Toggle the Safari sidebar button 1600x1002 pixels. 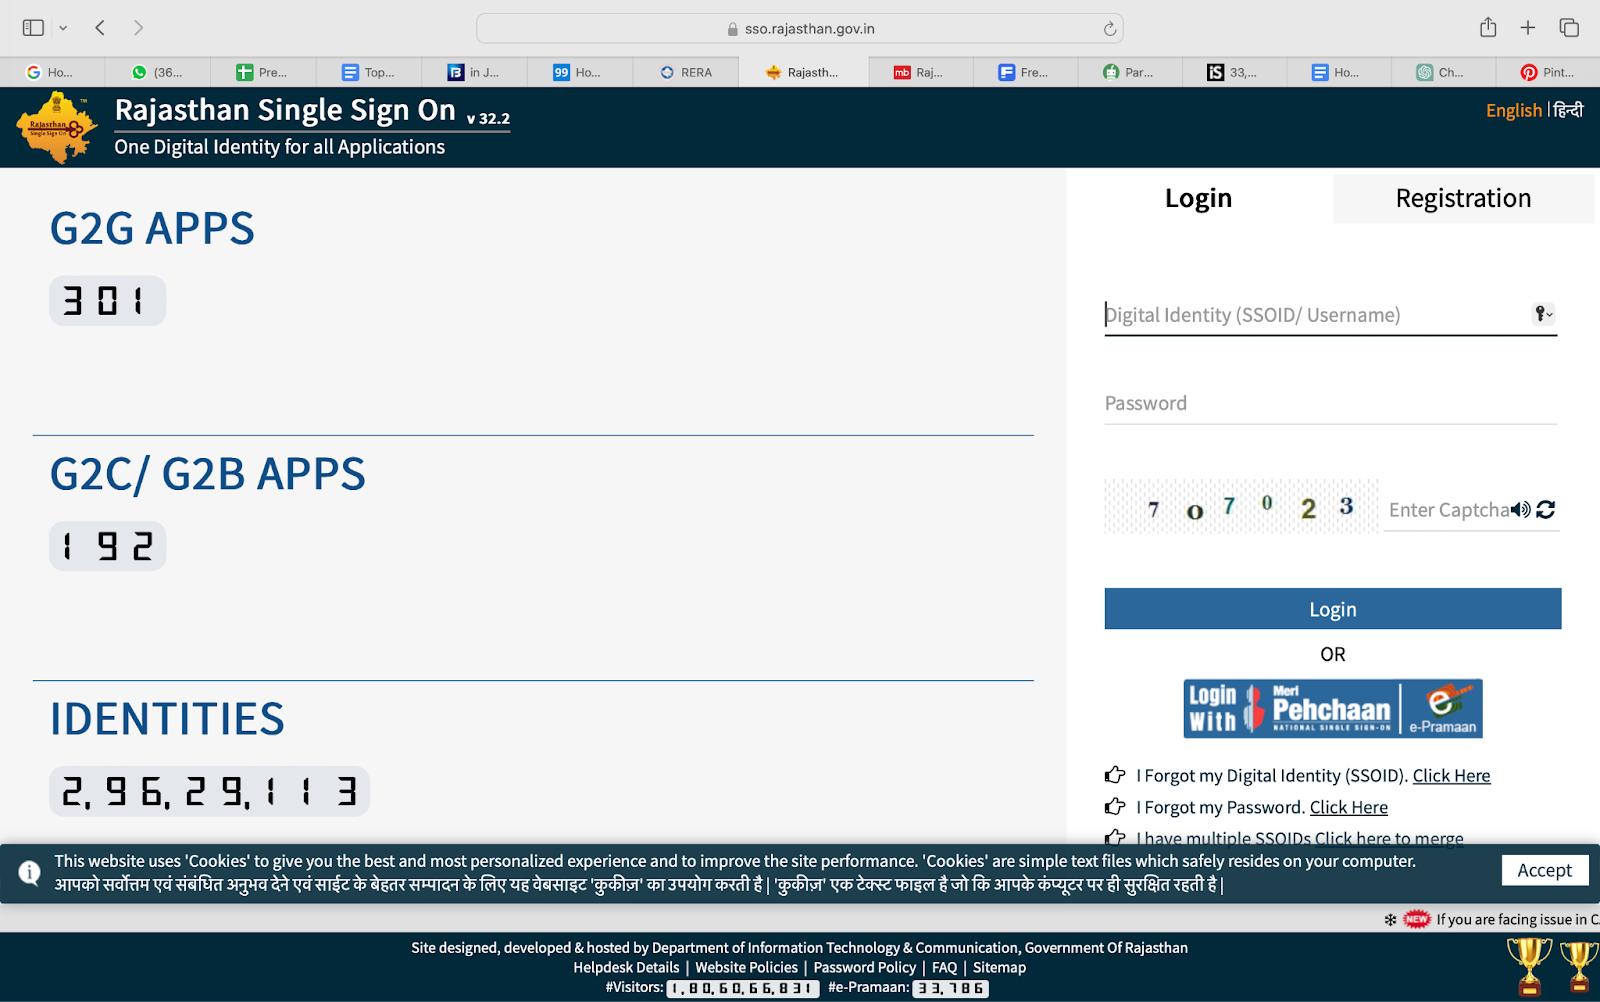(x=33, y=28)
